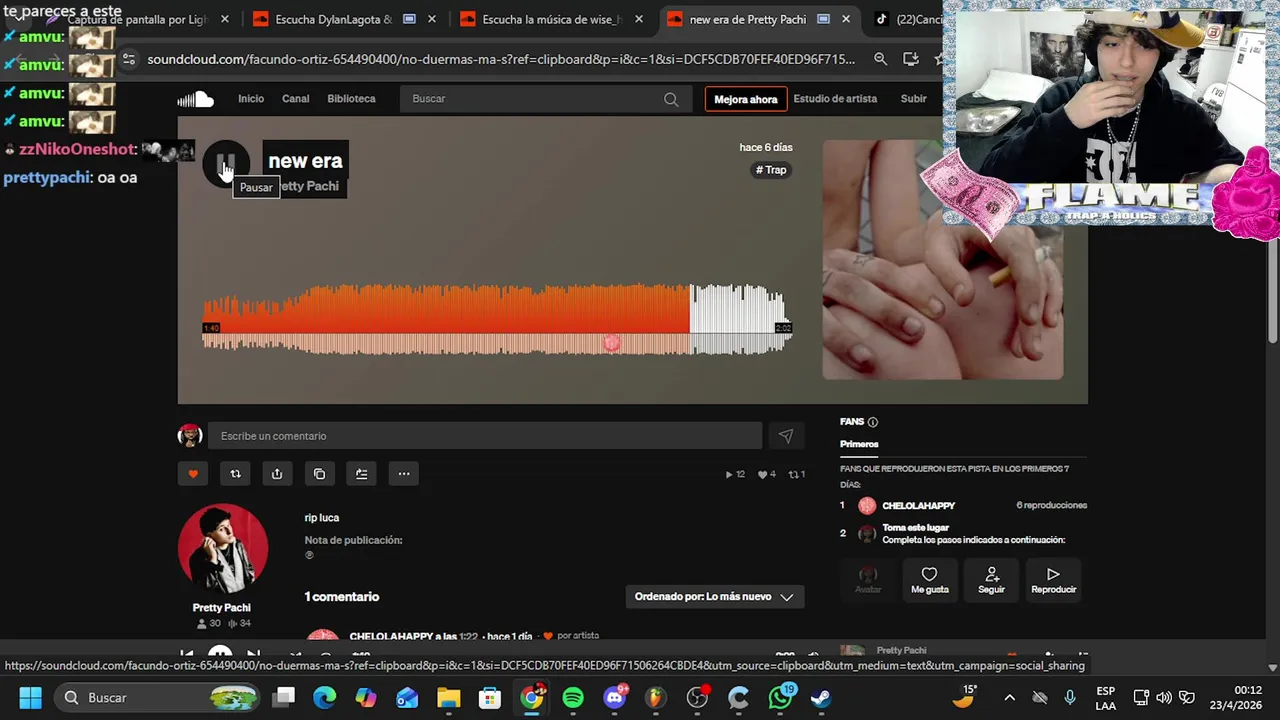Image resolution: width=1280 pixels, height=720 pixels.
Task: Send the comment with the arrow button
Action: click(x=786, y=436)
